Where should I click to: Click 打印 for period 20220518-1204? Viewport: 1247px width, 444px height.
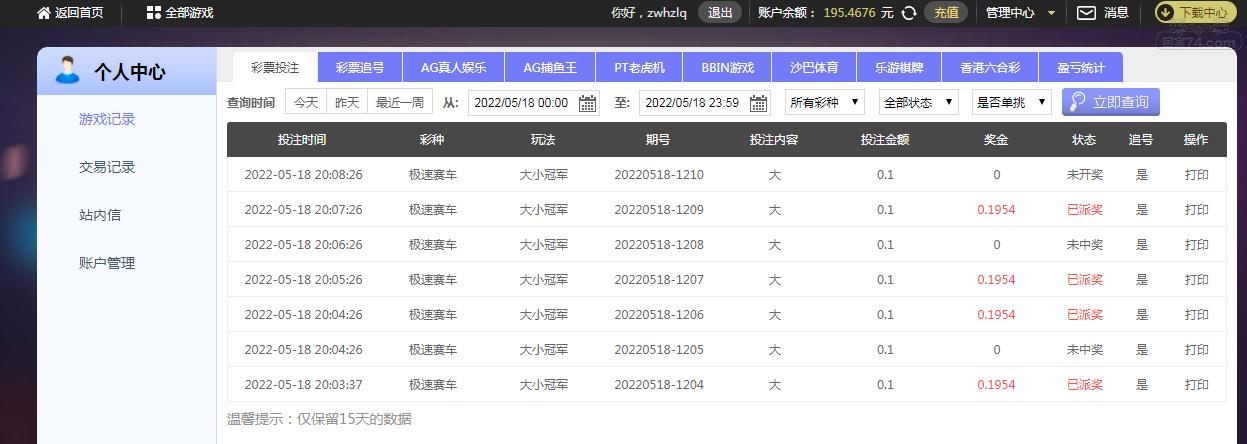tap(1196, 385)
